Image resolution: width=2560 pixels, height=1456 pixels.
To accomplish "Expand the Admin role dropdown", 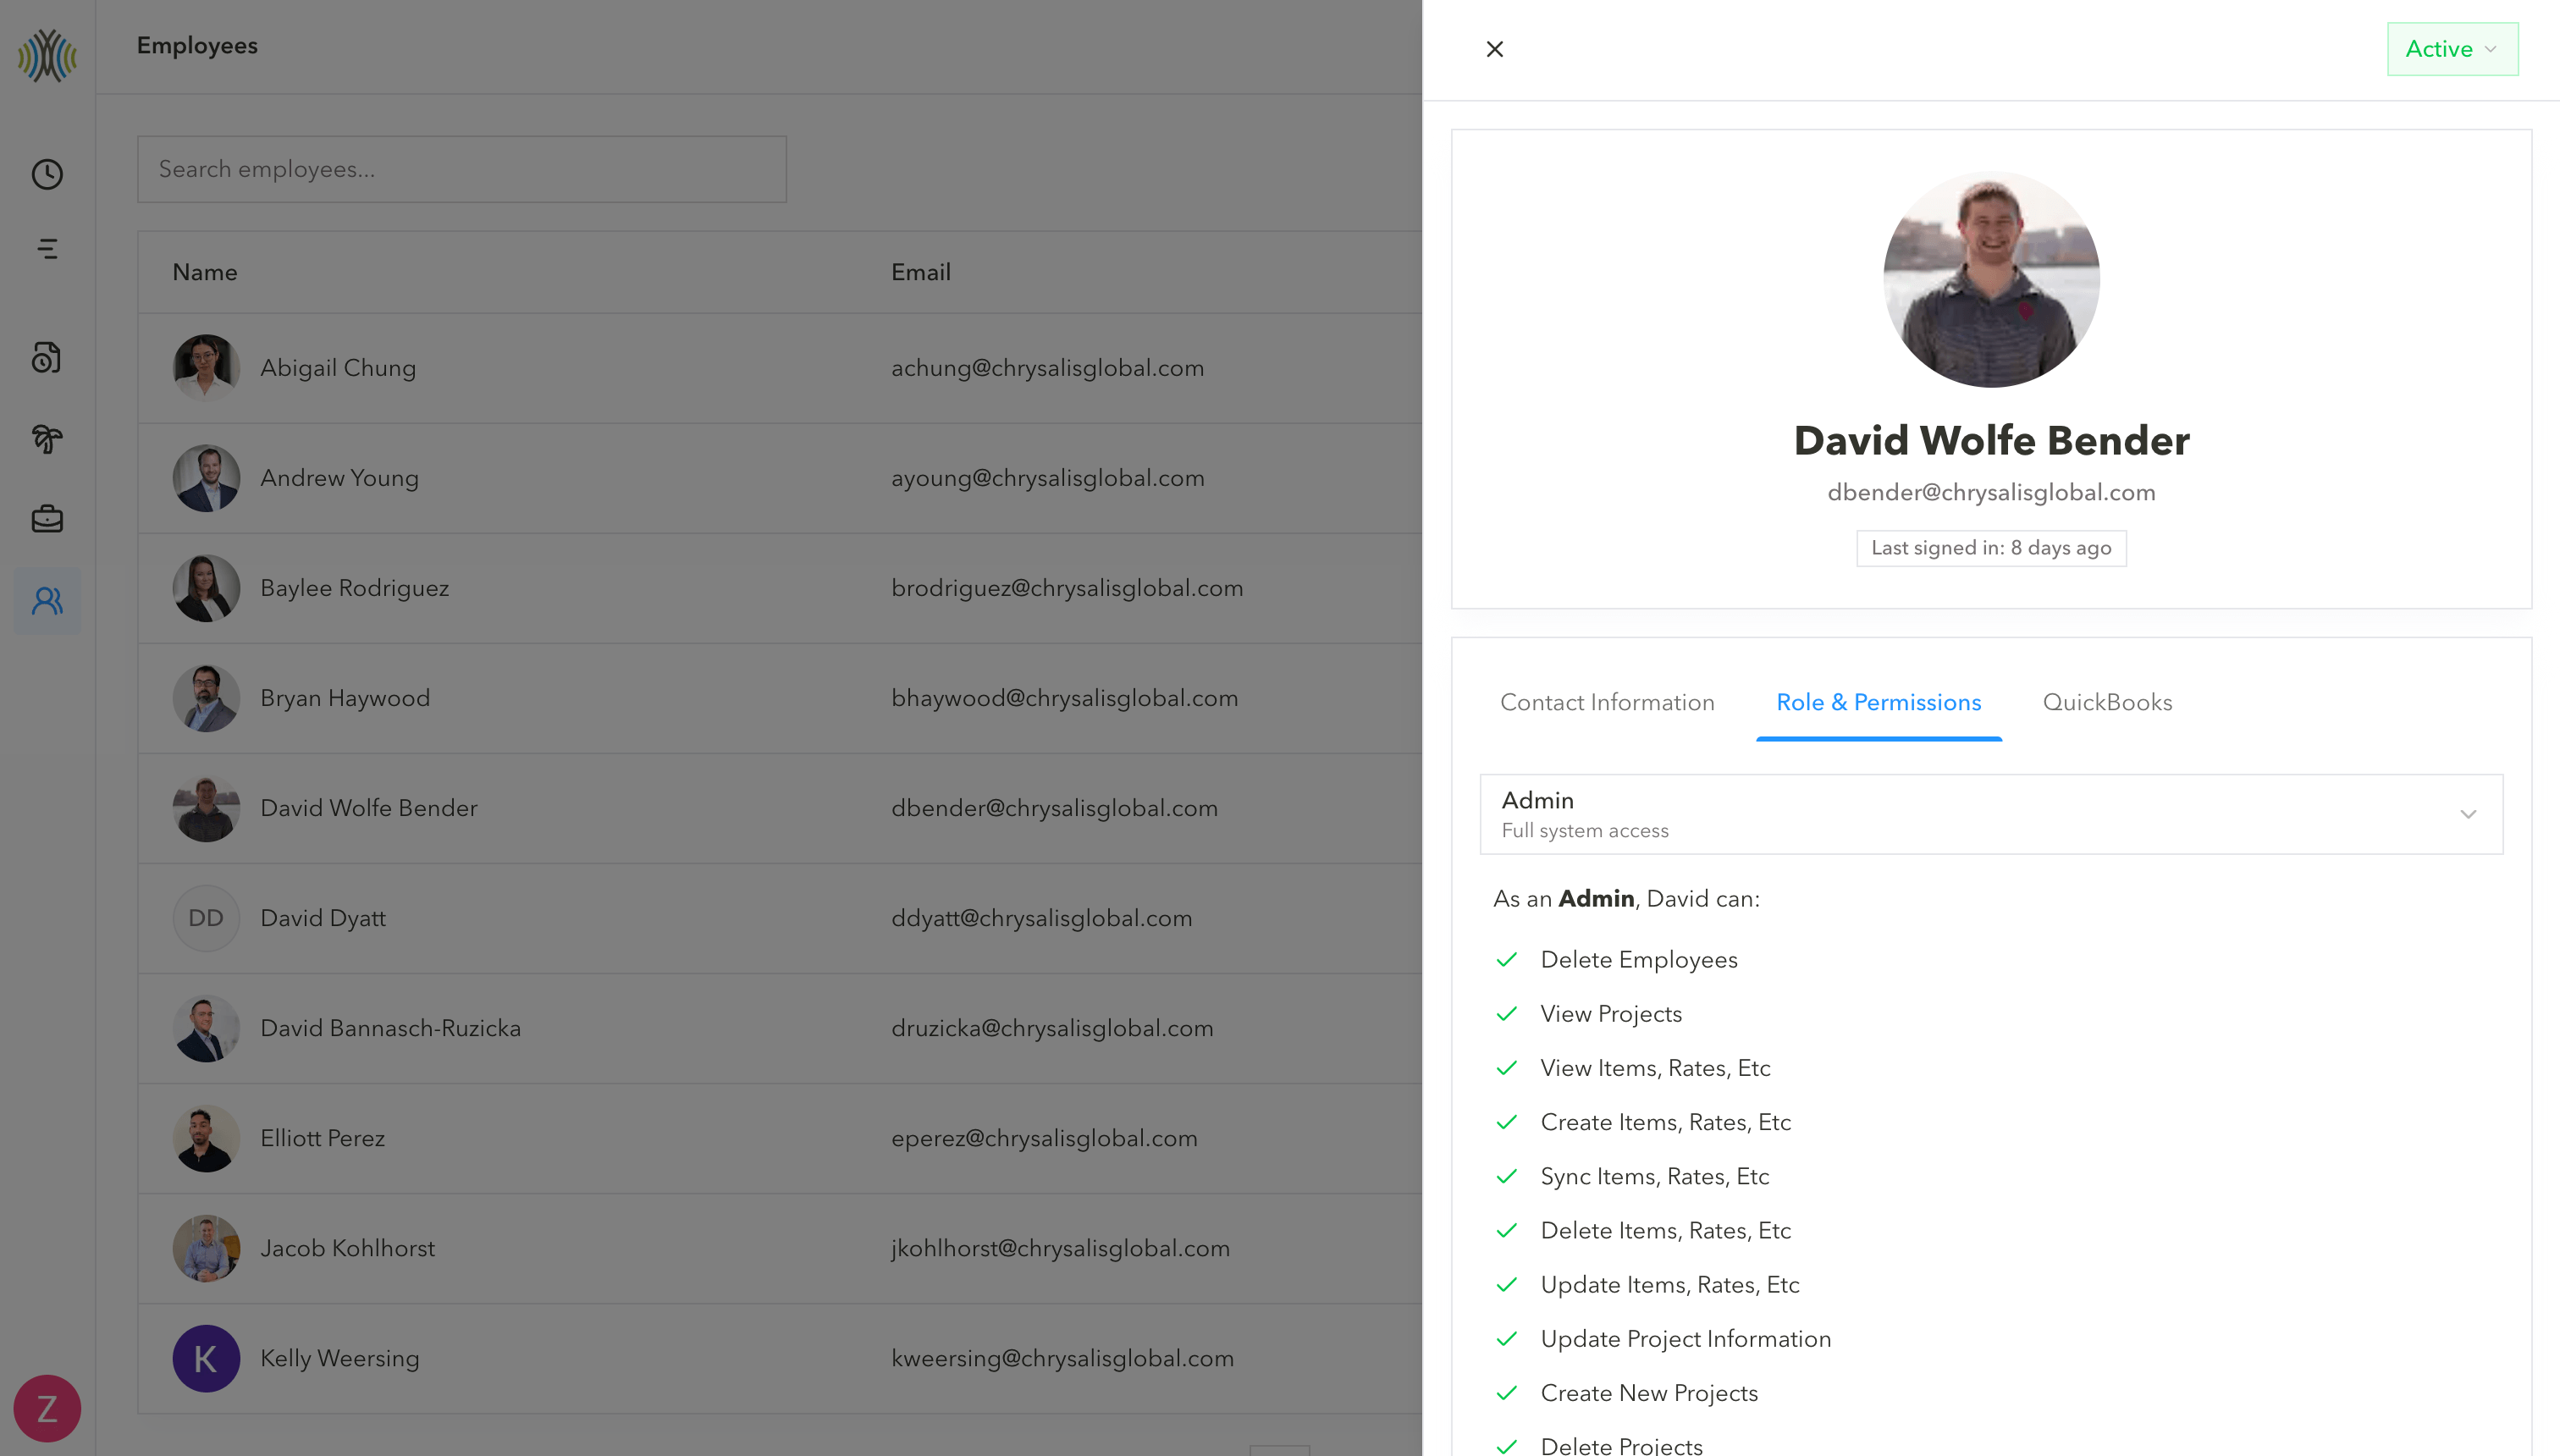I will 1990,814.
